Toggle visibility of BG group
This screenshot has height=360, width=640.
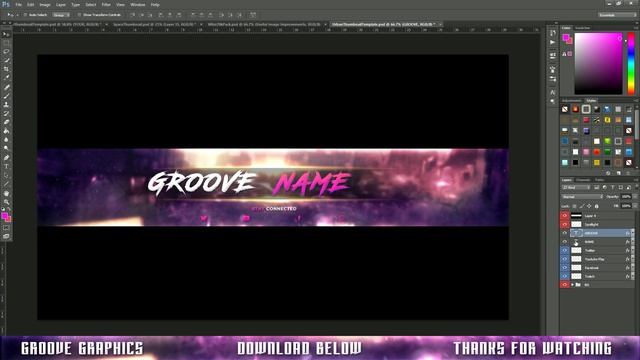click(x=565, y=284)
